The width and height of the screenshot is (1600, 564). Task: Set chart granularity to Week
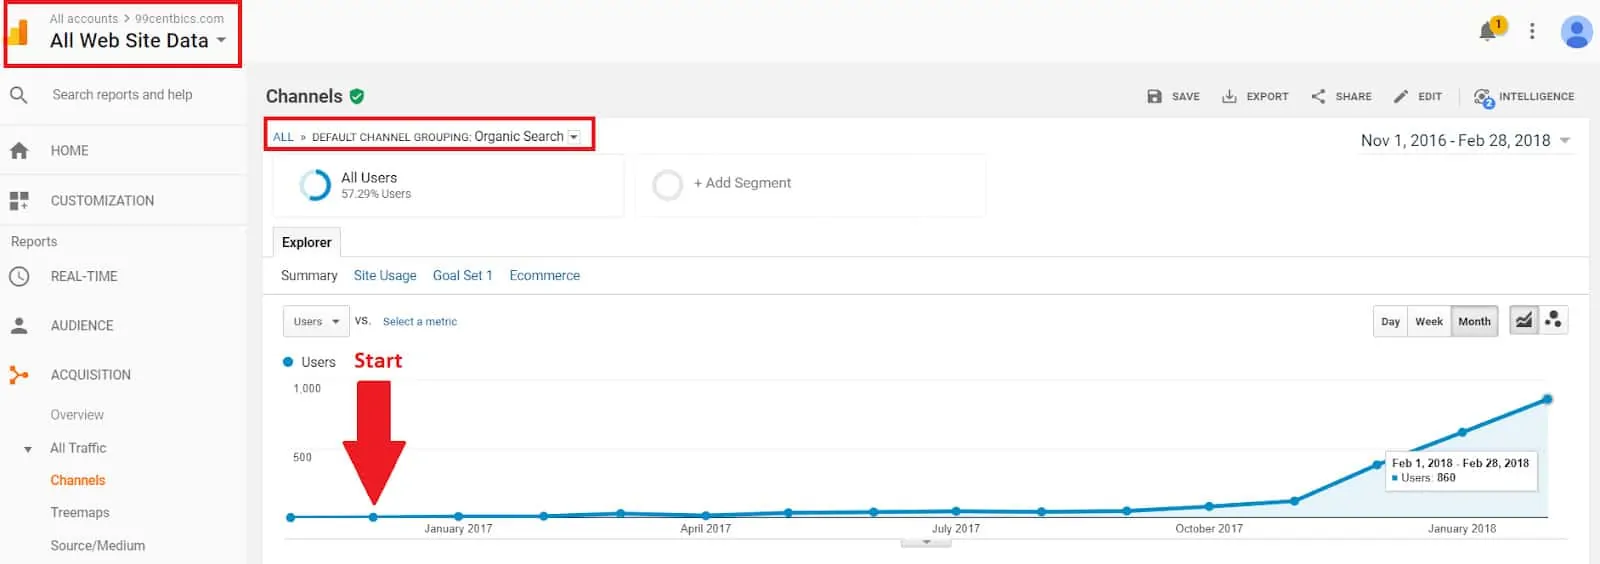coord(1428,322)
